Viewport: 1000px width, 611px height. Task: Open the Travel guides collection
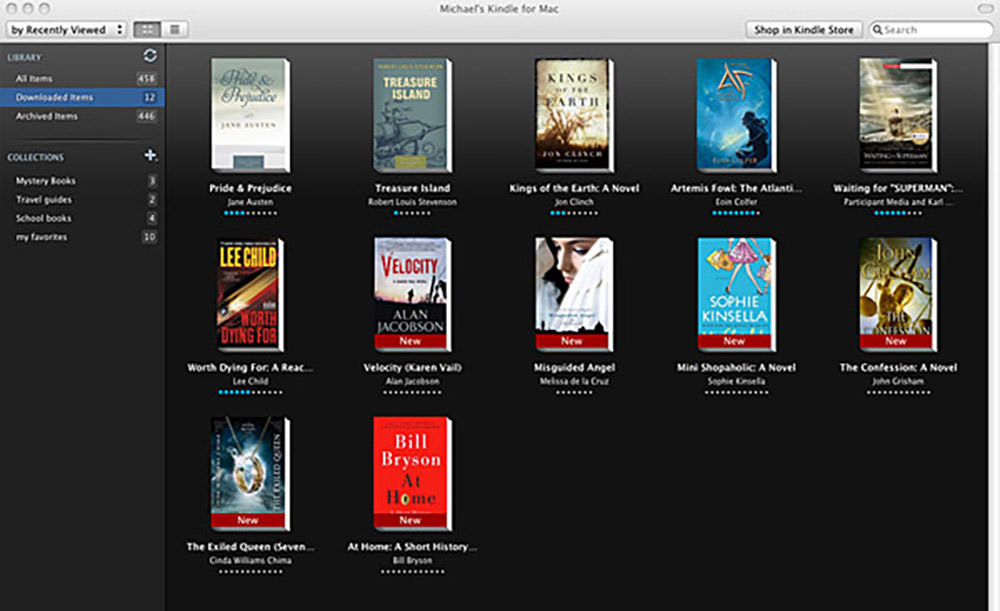pos(82,200)
